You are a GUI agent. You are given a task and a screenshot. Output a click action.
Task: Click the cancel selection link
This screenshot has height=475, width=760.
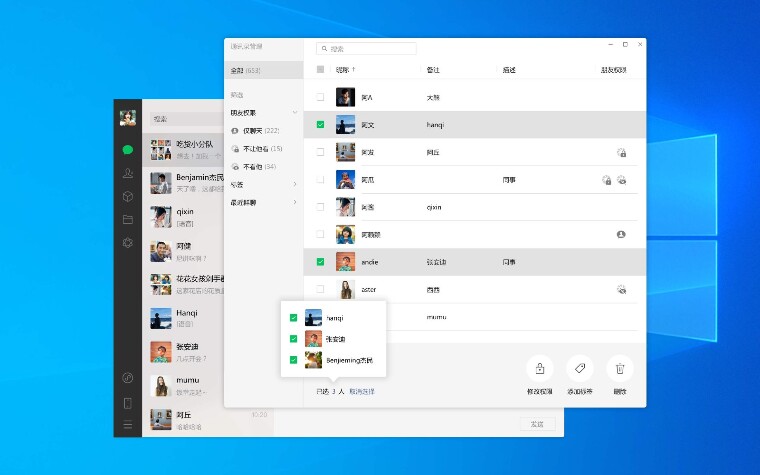point(362,391)
